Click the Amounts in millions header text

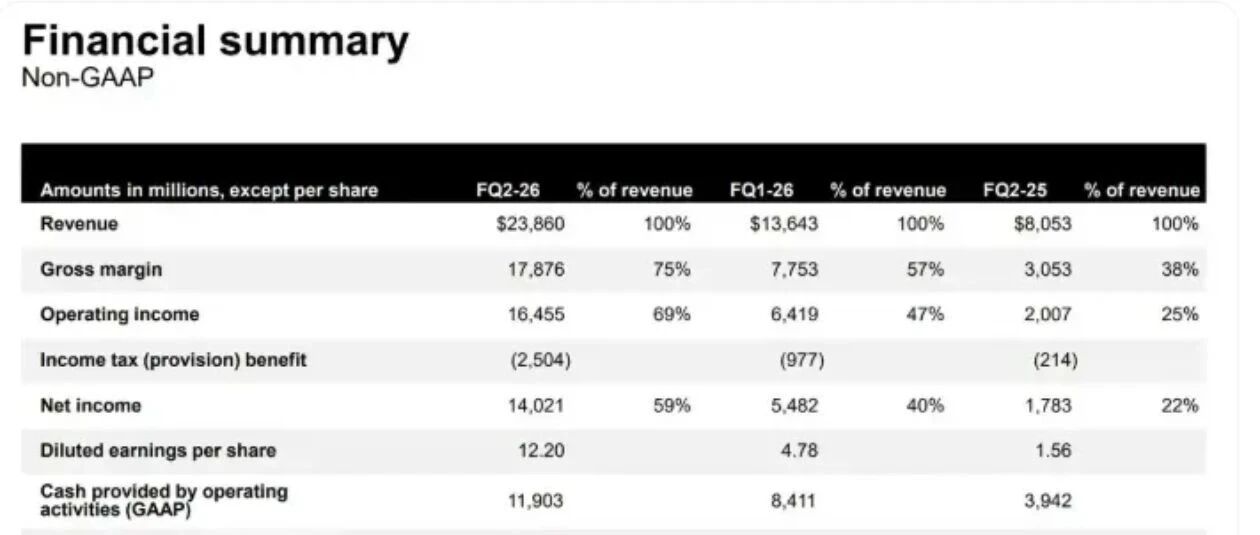pyautogui.click(x=209, y=190)
